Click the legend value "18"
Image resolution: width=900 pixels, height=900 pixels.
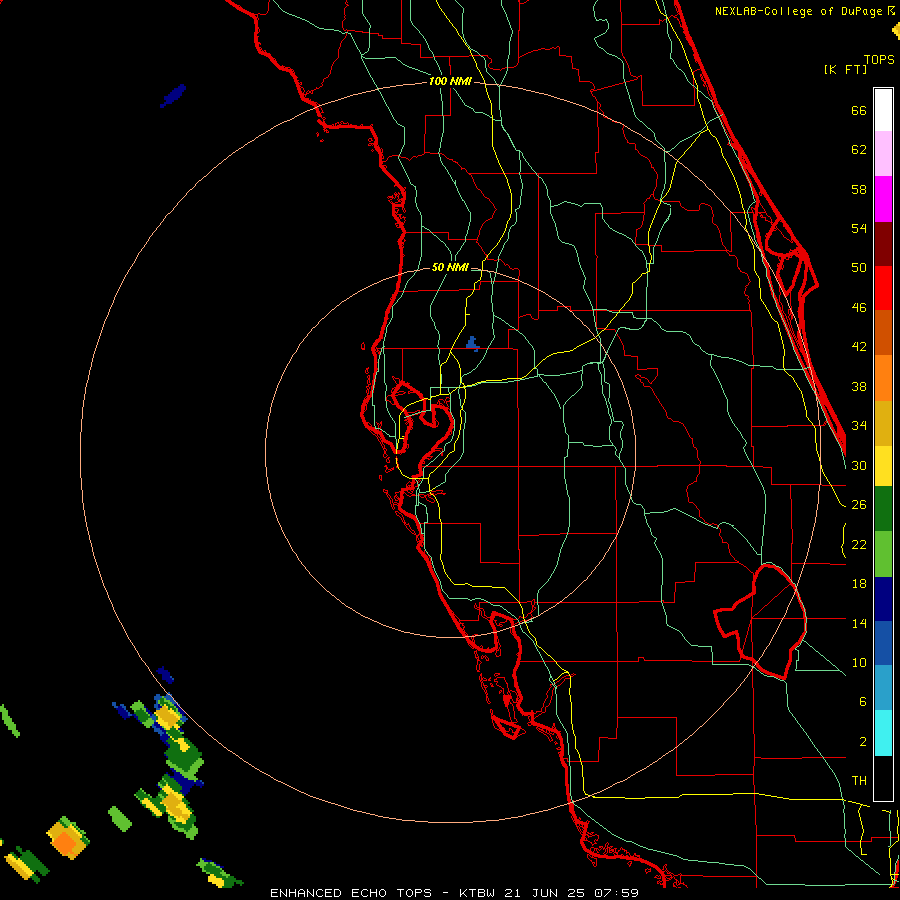[859, 584]
